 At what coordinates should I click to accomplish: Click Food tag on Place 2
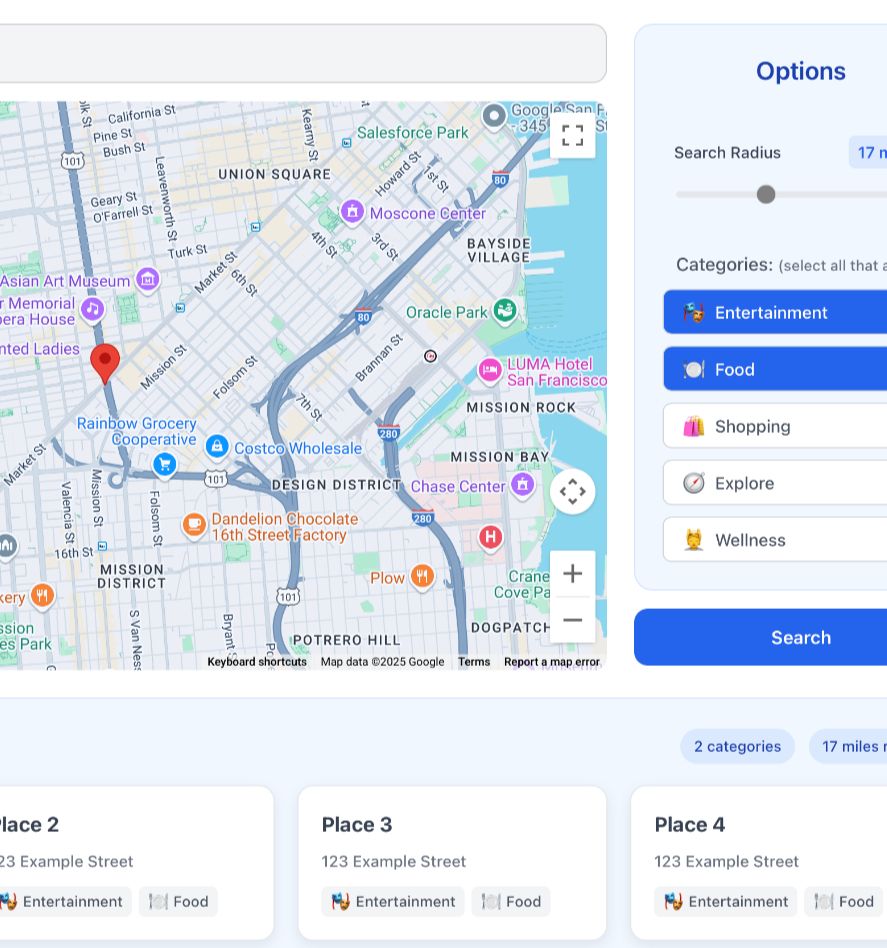coord(178,901)
